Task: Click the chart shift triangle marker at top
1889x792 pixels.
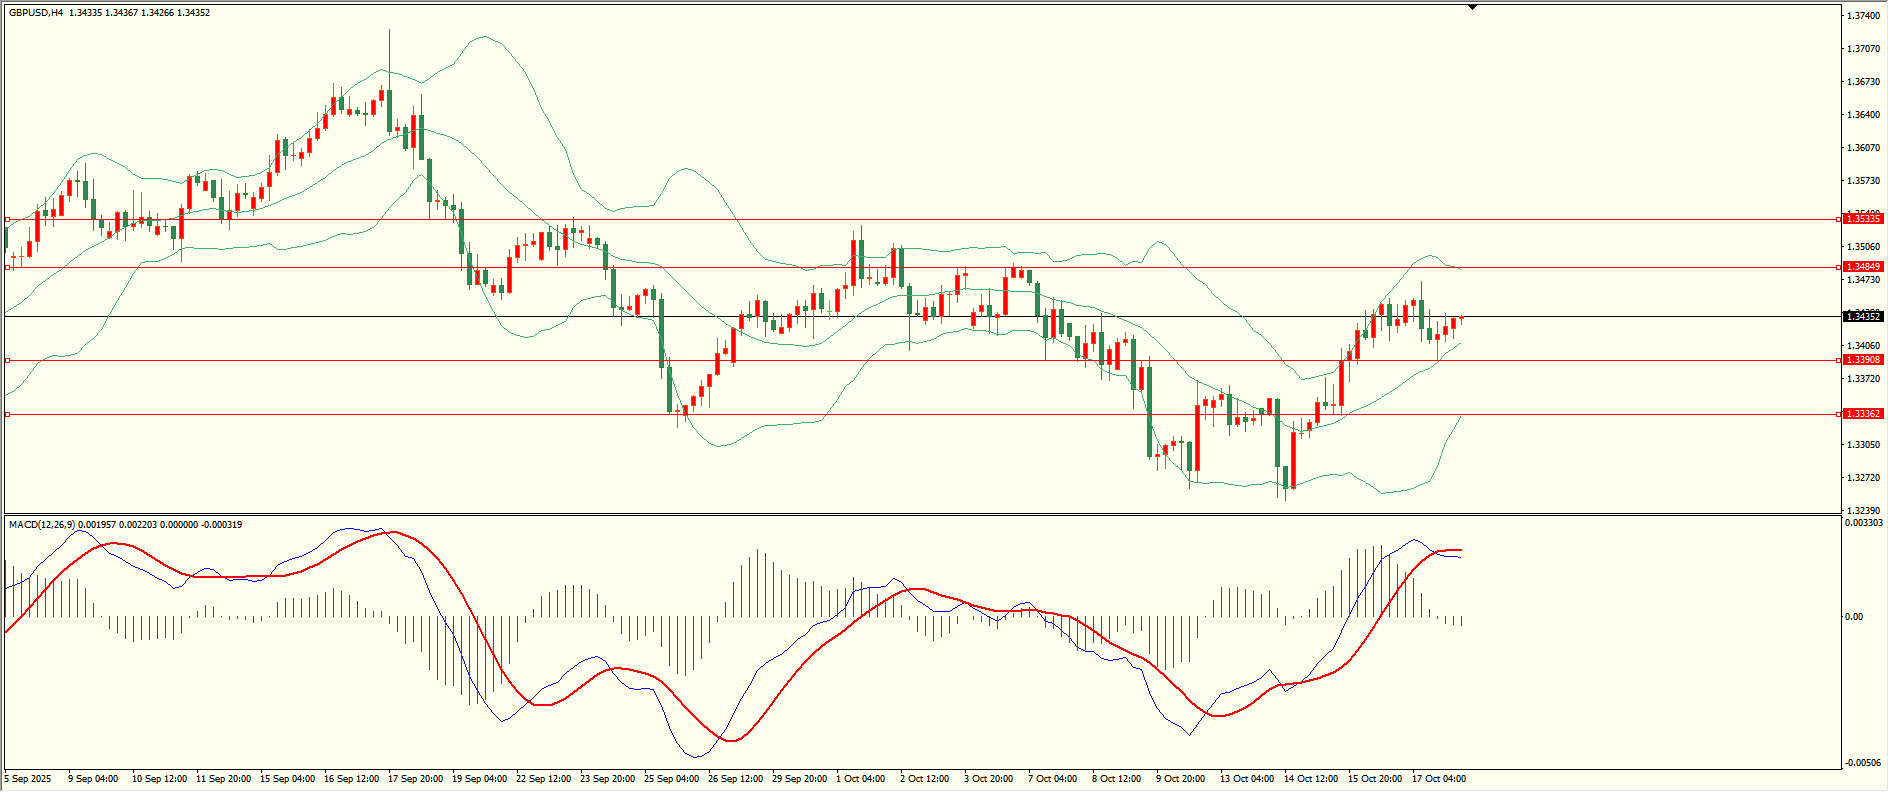Action: [x=1472, y=7]
